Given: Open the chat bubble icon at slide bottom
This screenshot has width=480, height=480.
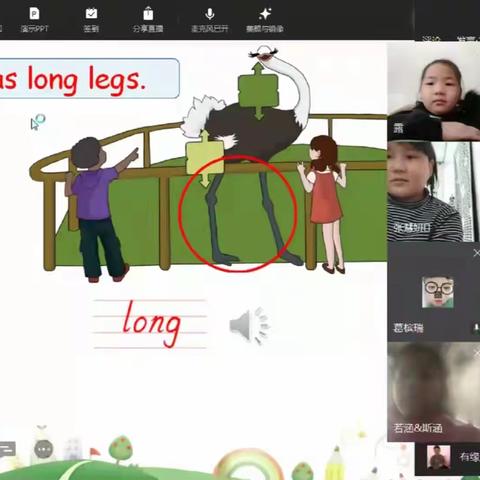Looking at the screenshot, I should tap(7, 450).
